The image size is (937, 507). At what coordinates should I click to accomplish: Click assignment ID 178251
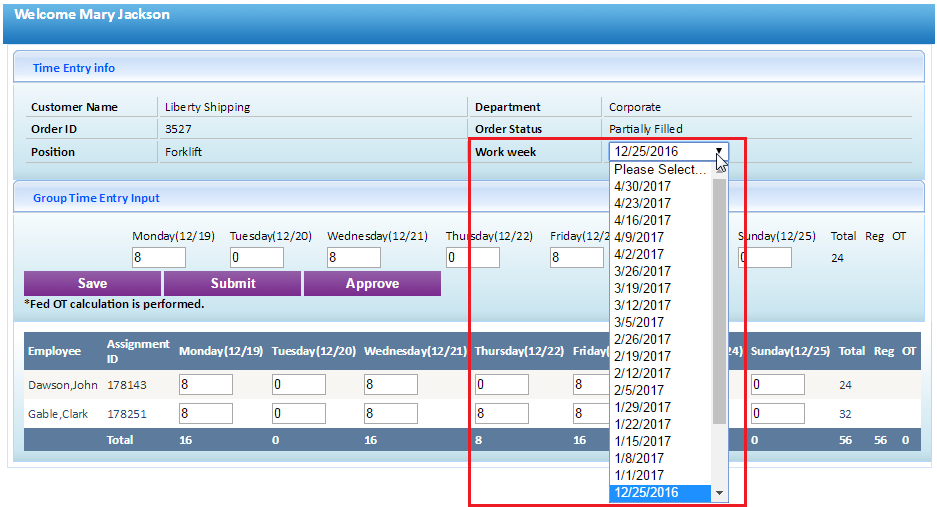click(127, 414)
